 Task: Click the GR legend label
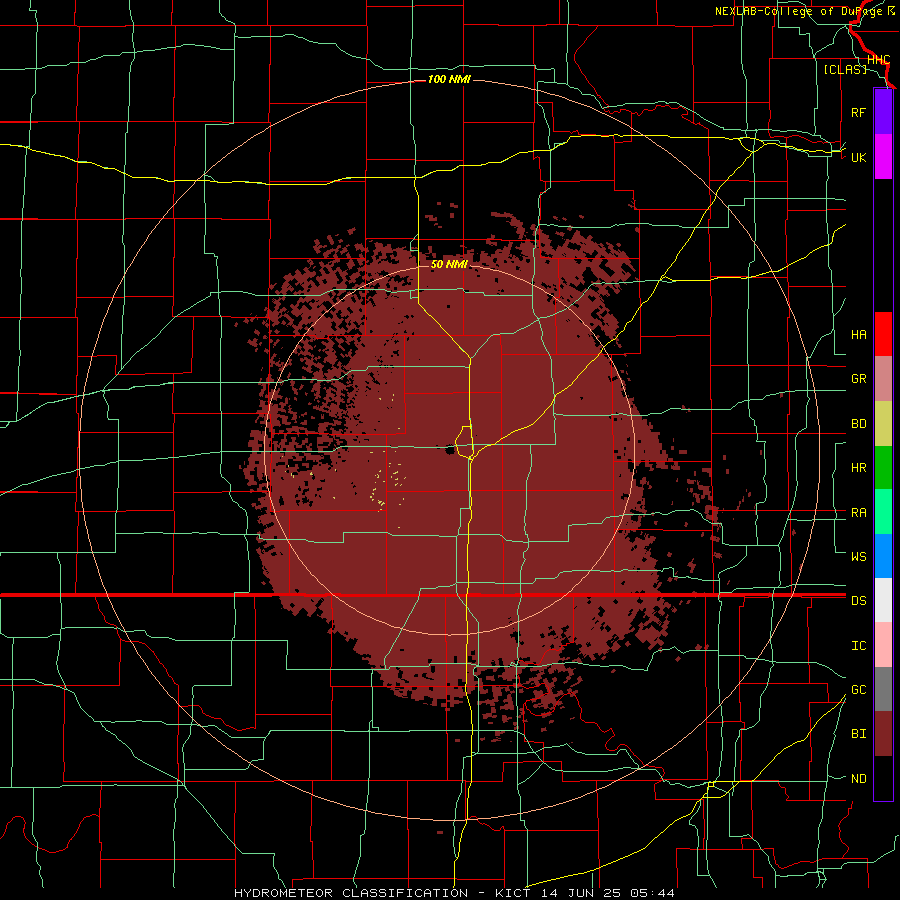[859, 379]
